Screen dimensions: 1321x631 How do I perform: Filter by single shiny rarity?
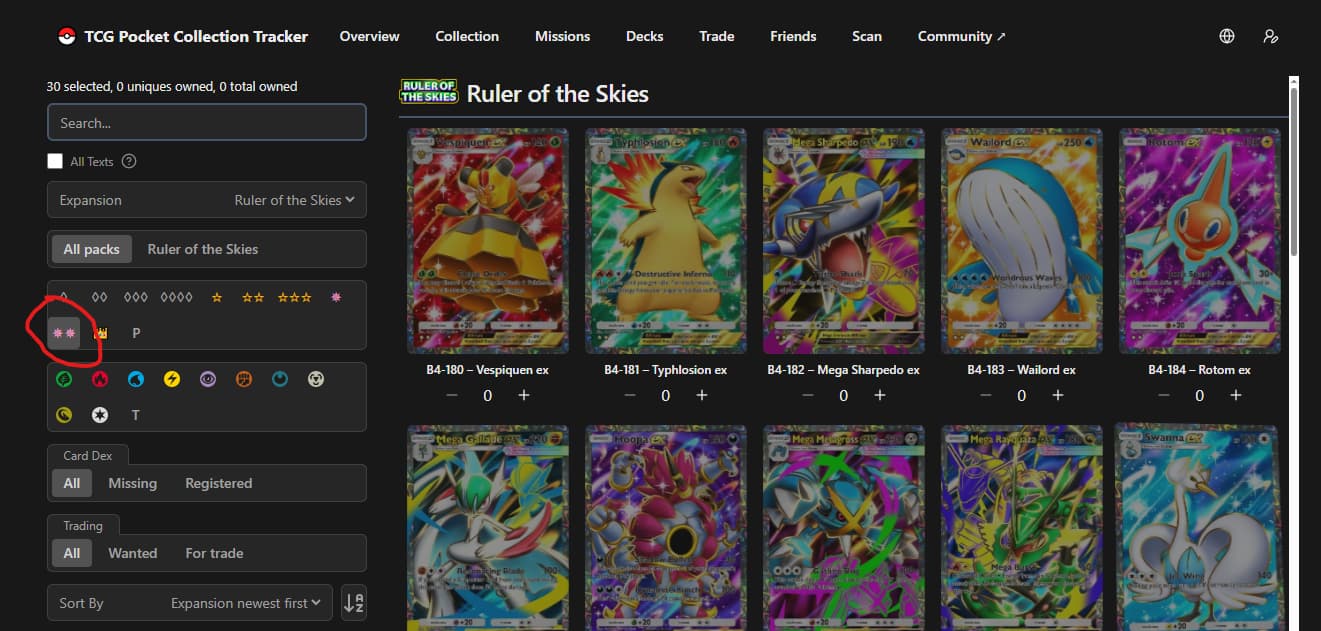pyautogui.click(x=336, y=298)
